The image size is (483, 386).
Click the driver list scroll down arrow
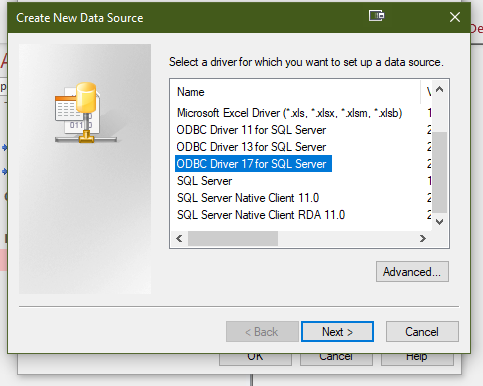tap(440, 222)
